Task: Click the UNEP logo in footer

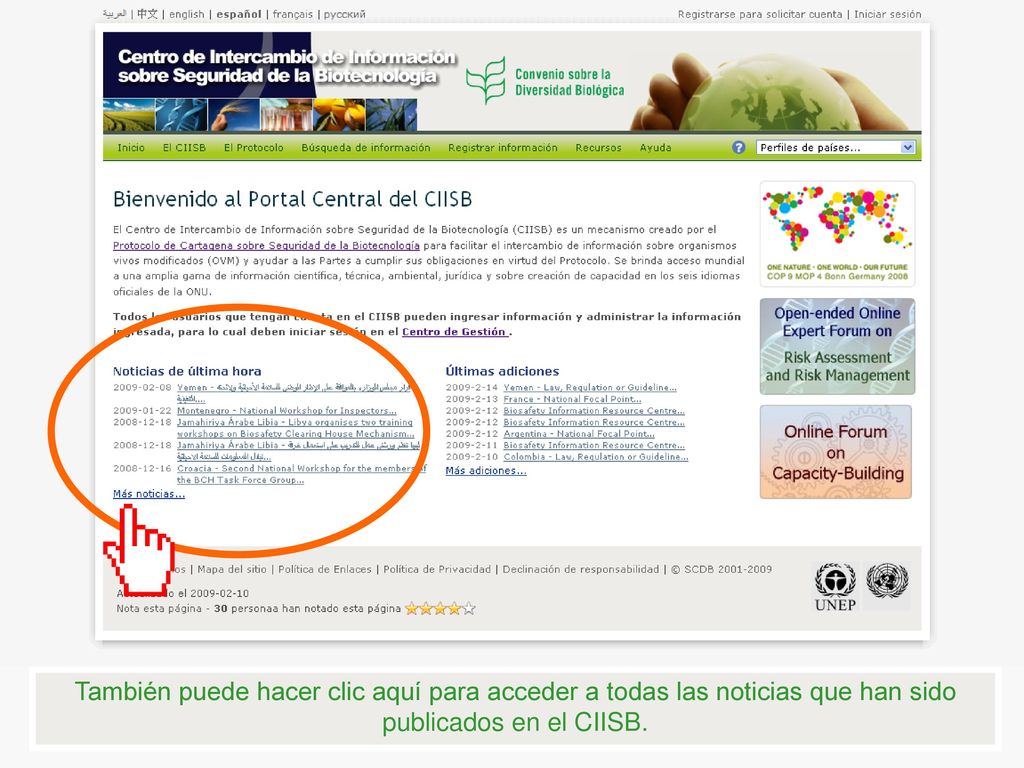Action: tap(835, 586)
